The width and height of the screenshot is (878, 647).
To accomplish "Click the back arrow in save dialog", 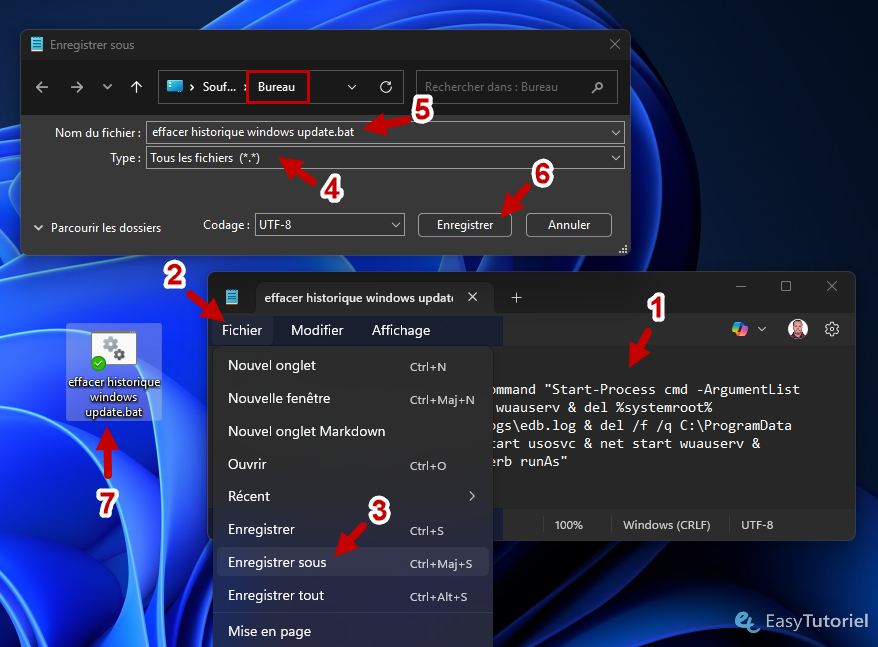I will tap(42, 87).
